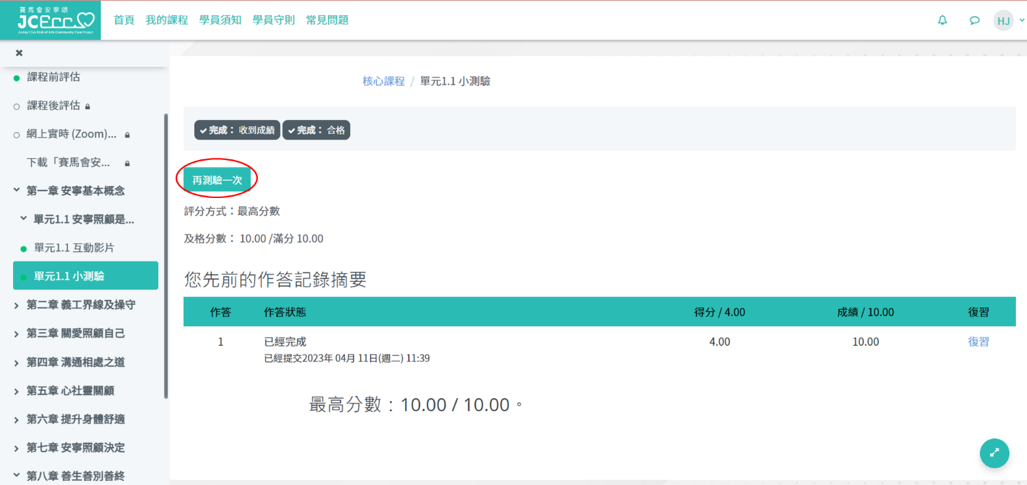Expand 第四章 溝通相處之道 chapter
This screenshot has height=485, width=1027.
click(16, 362)
